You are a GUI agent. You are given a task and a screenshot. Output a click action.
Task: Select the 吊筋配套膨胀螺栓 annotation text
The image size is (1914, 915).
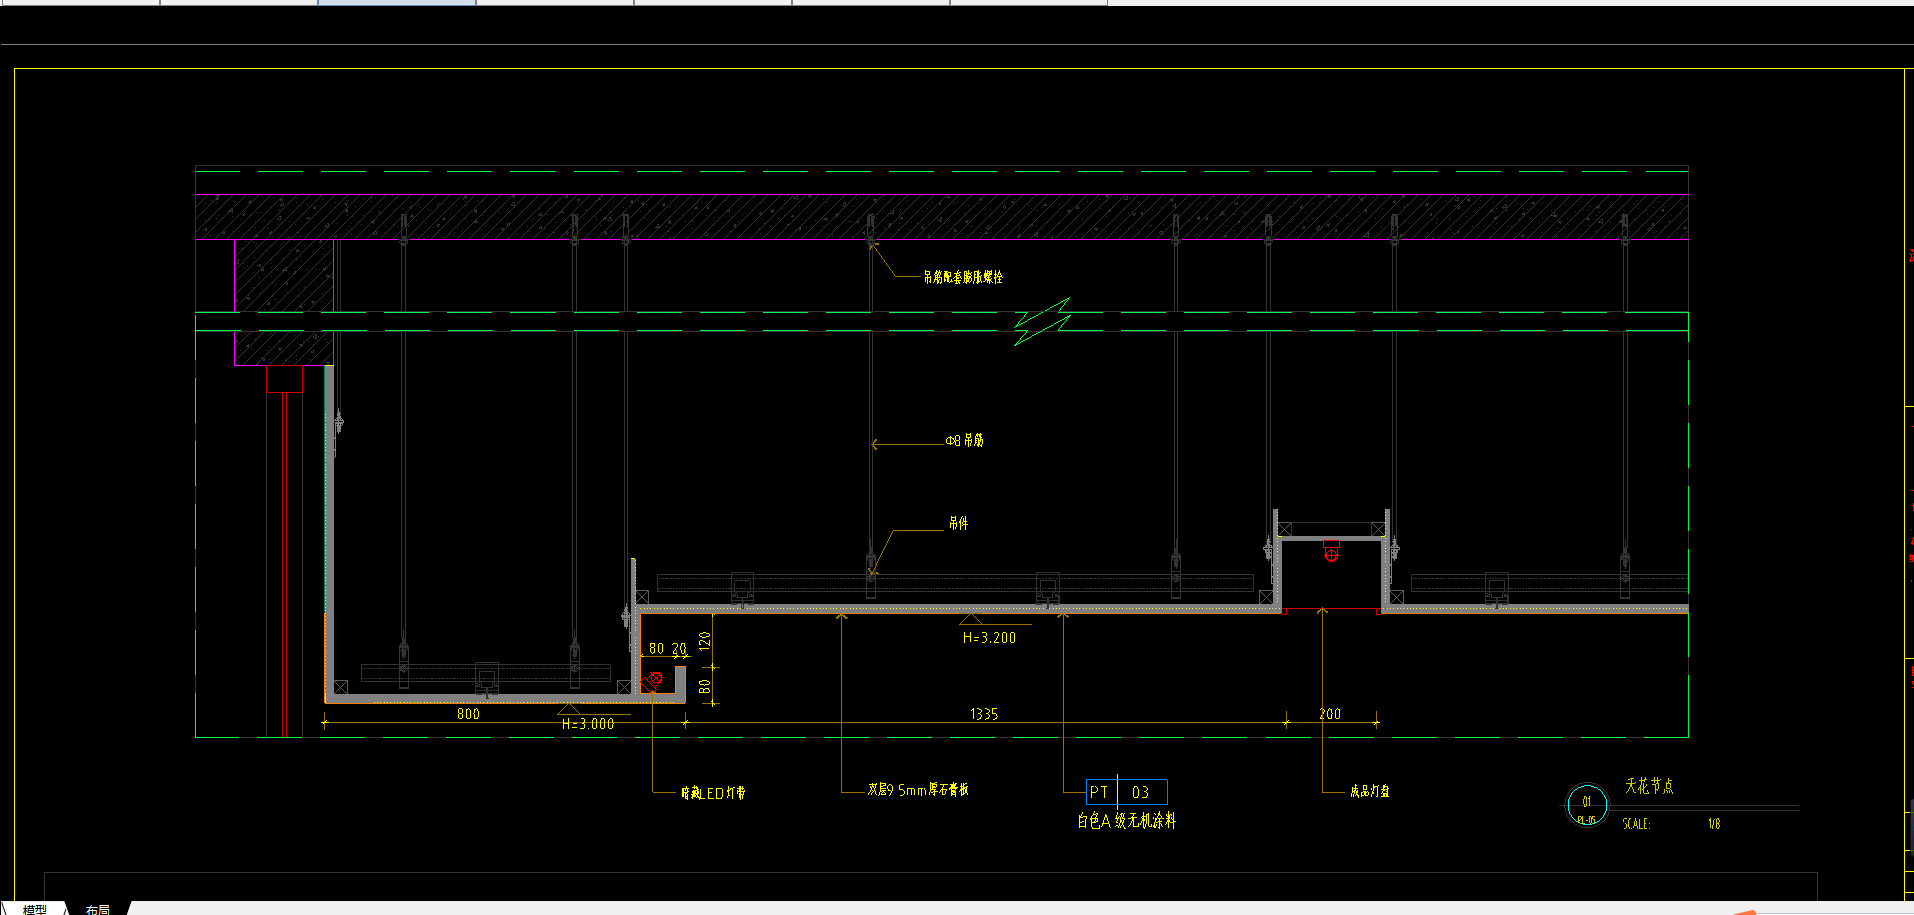coord(963,277)
